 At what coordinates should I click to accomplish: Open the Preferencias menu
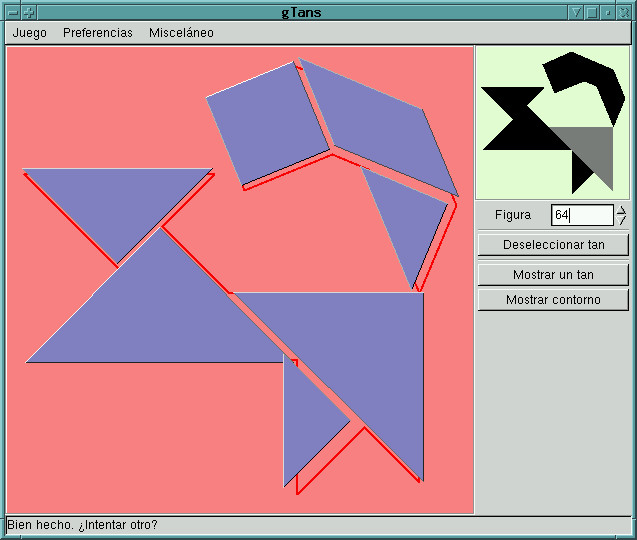pos(98,33)
